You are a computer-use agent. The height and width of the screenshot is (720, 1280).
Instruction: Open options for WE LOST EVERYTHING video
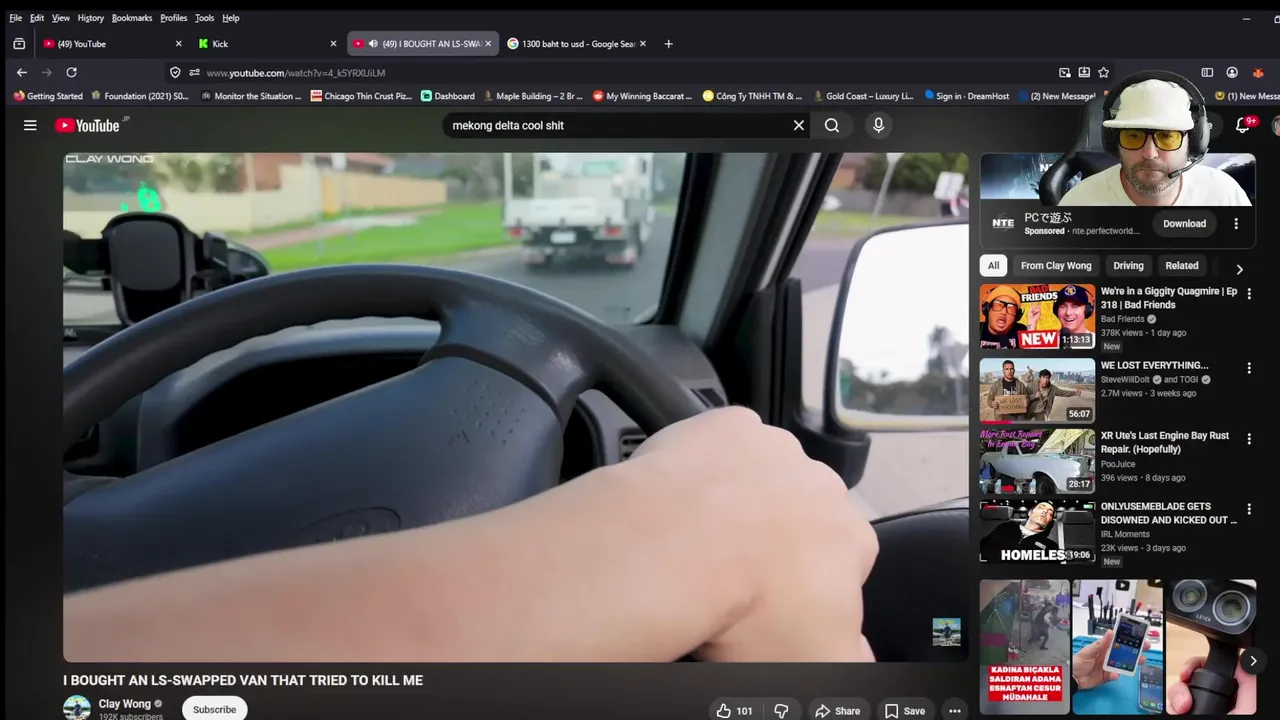point(1248,368)
